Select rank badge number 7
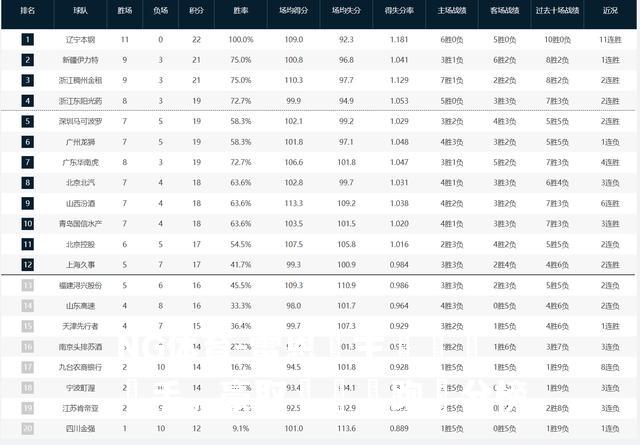The width and height of the screenshot is (640, 445). 27,162
